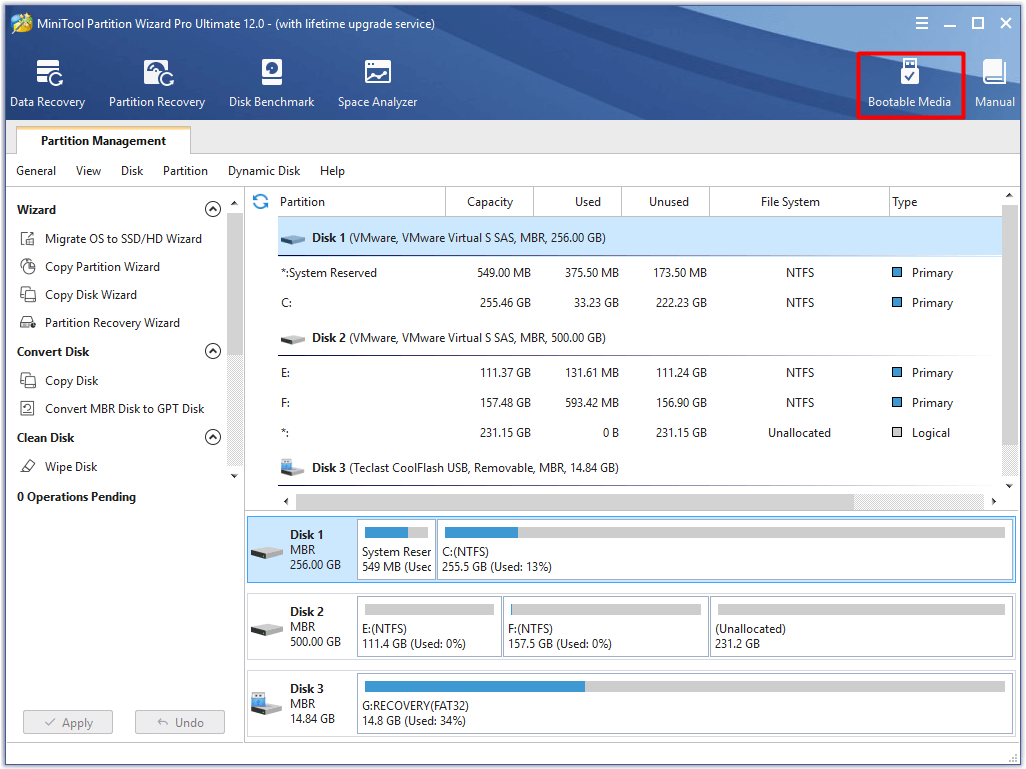The width and height of the screenshot is (1026, 769).
Task: Click the Bootable Media icon
Action: pos(909,84)
